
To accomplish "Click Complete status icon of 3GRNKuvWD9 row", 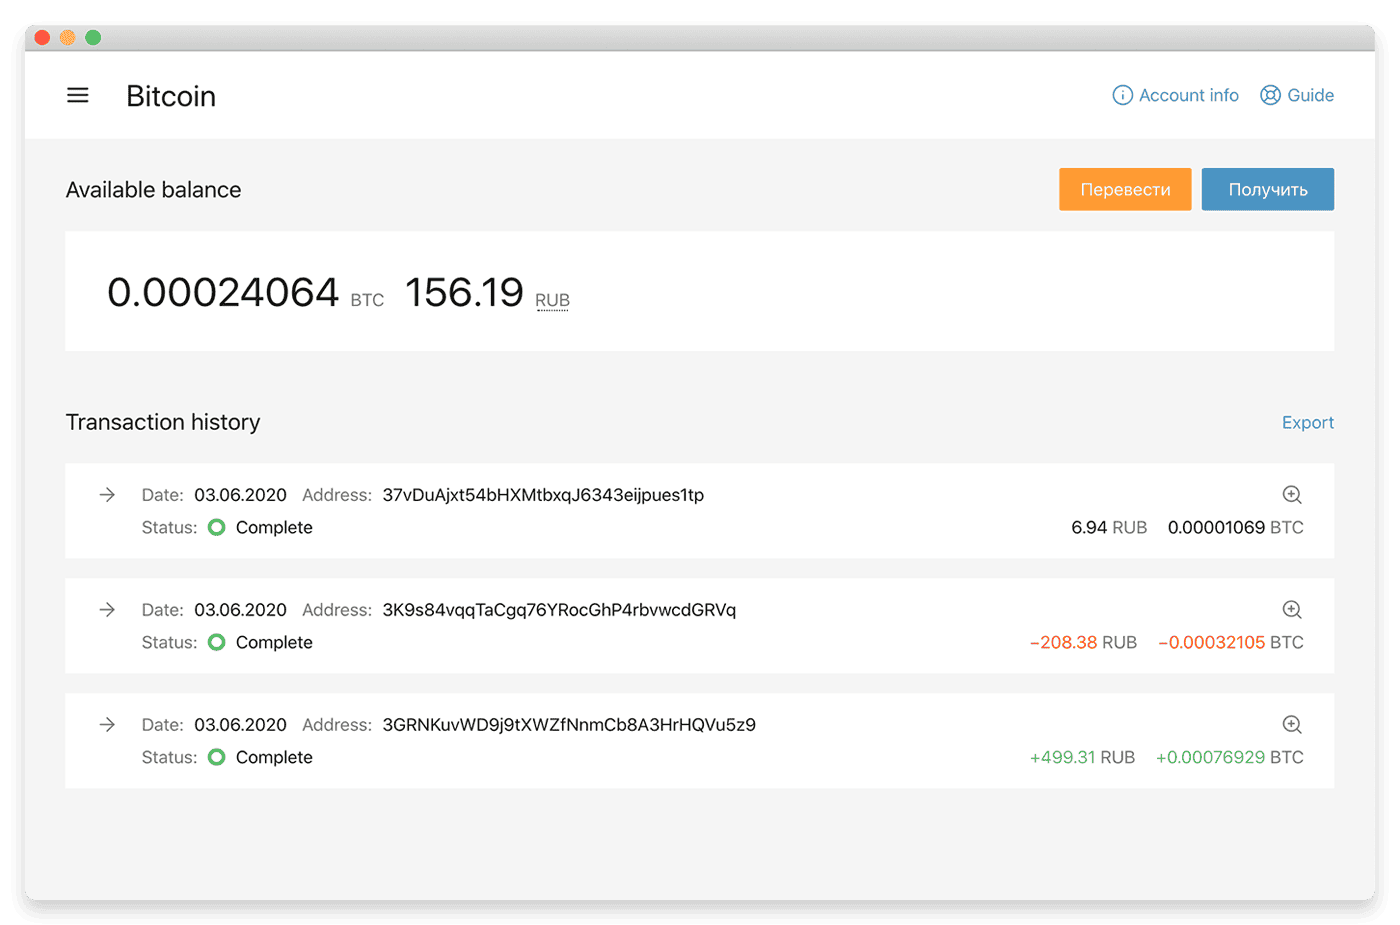I will coord(216,757).
